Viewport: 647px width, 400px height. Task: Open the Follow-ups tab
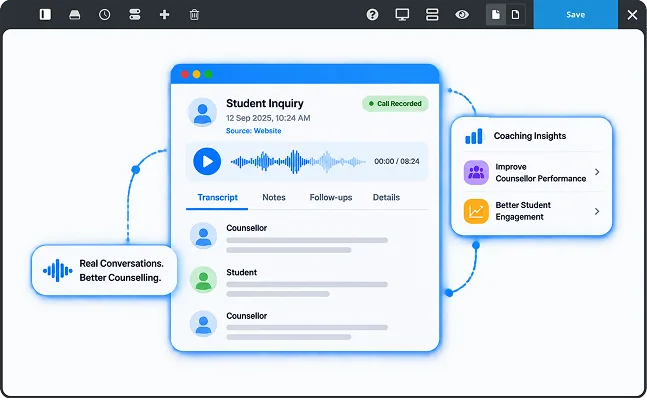click(x=331, y=197)
